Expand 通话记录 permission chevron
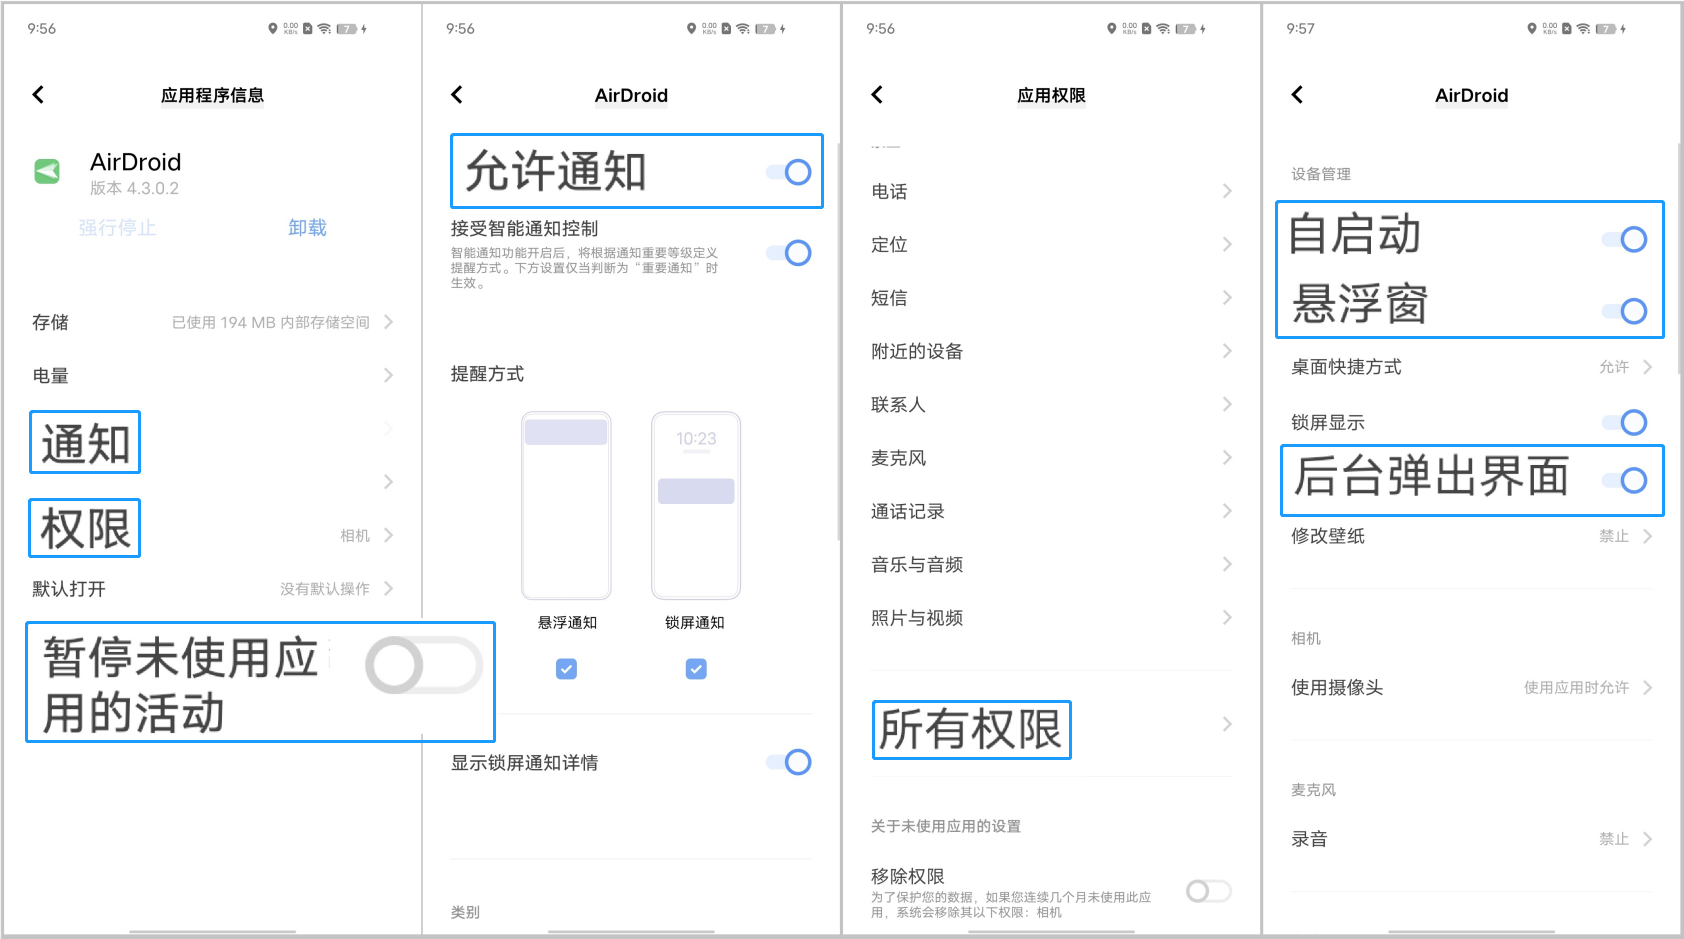 [x=1227, y=511]
